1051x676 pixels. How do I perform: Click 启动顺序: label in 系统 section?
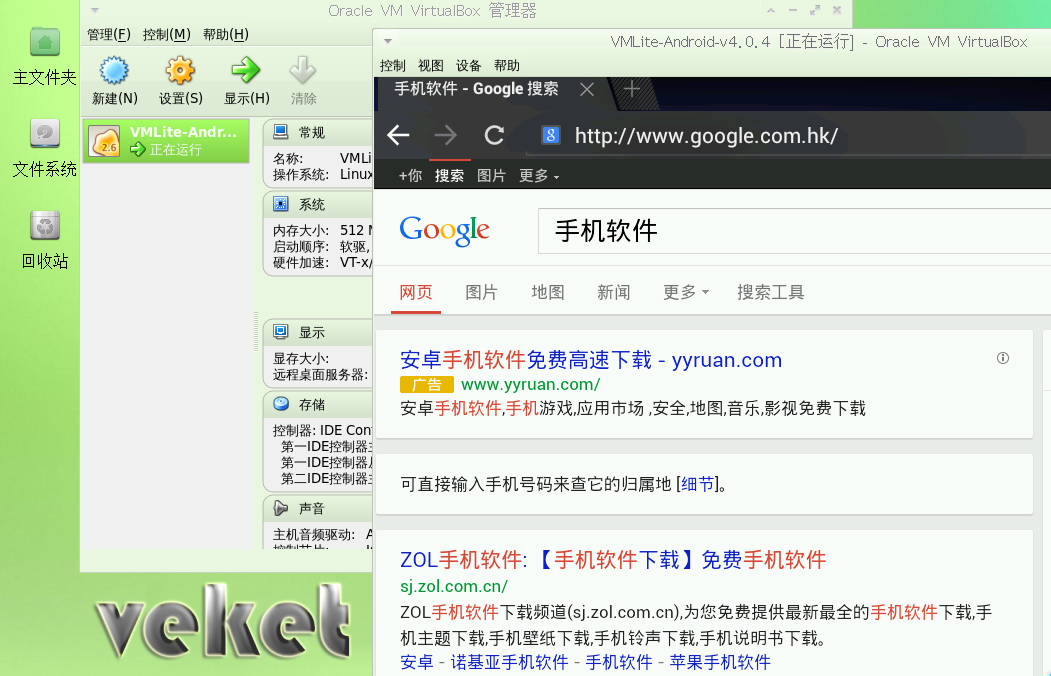point(301,247)
